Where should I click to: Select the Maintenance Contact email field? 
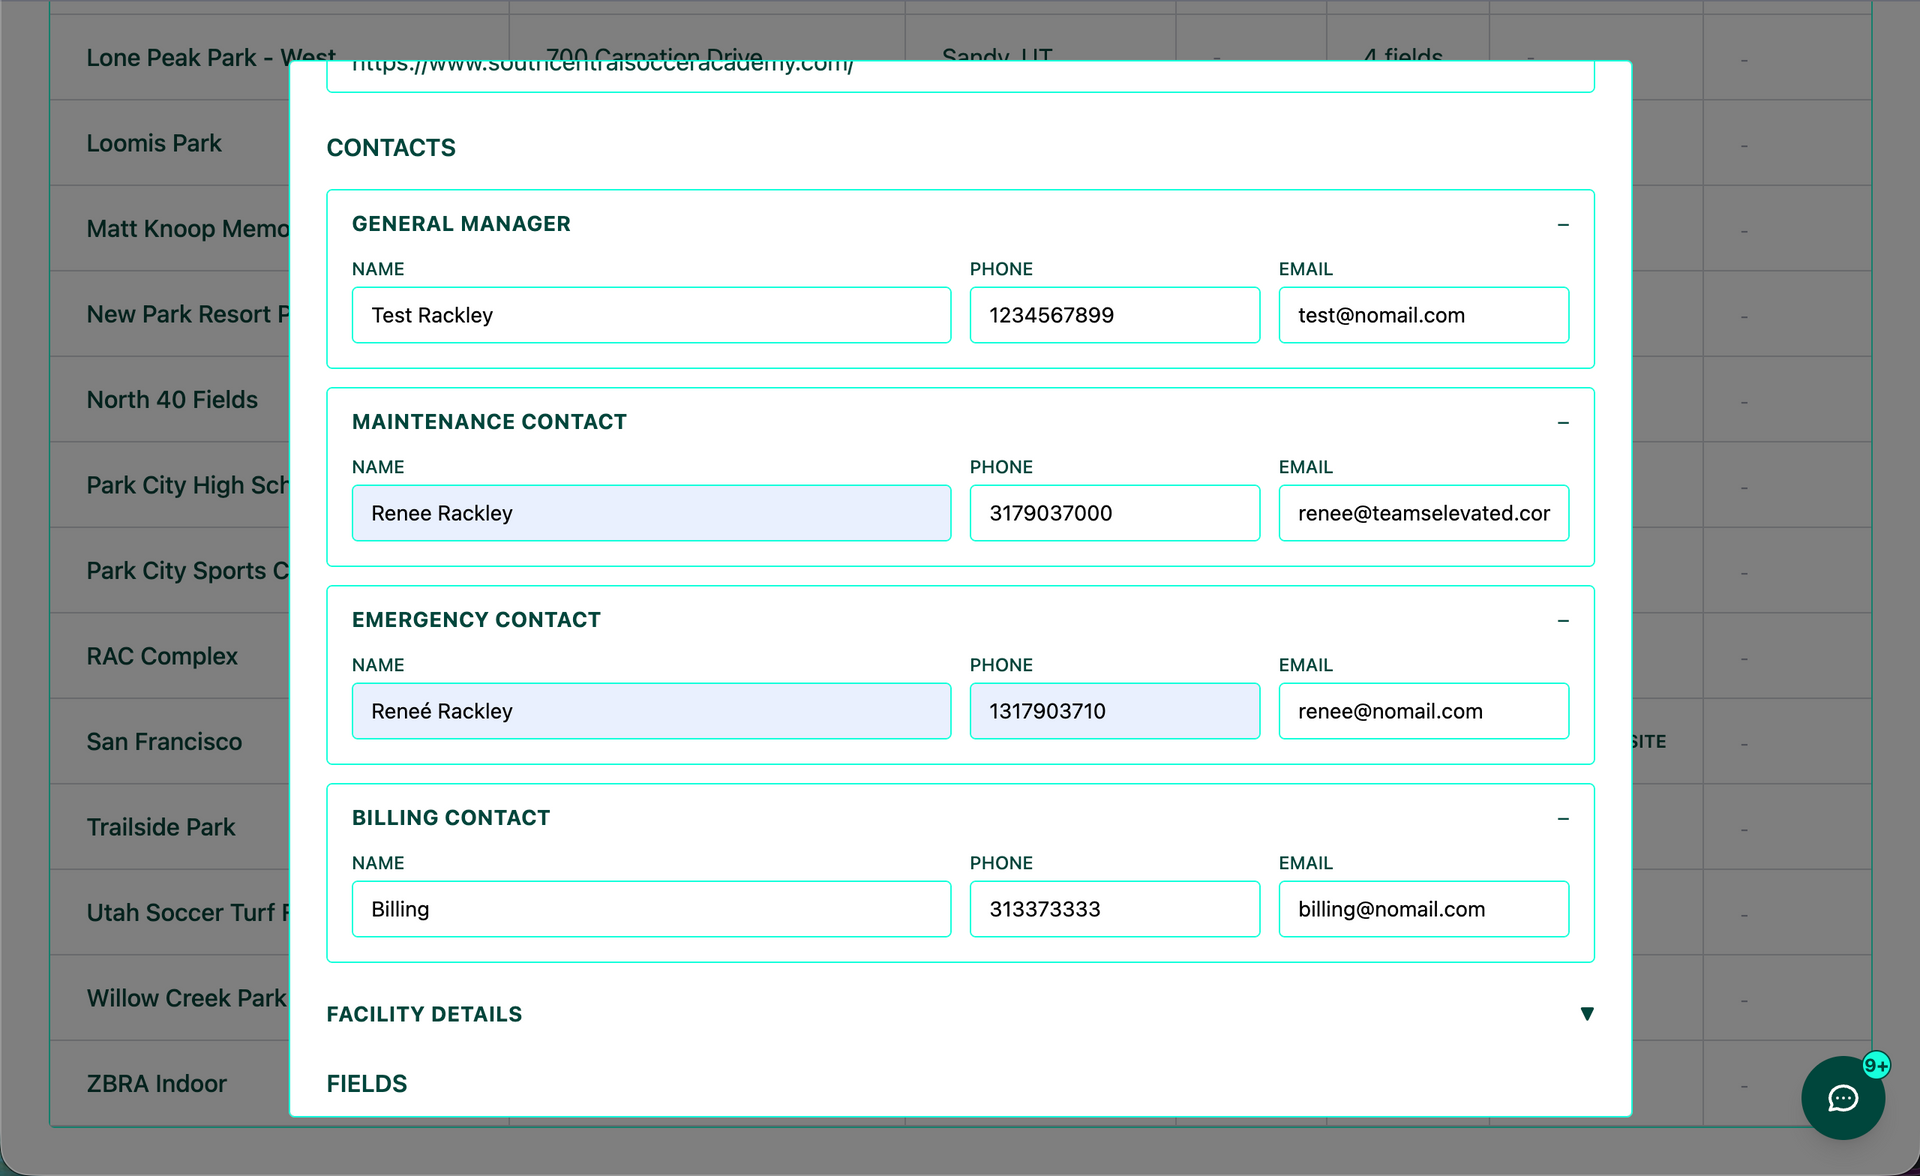1423,513
